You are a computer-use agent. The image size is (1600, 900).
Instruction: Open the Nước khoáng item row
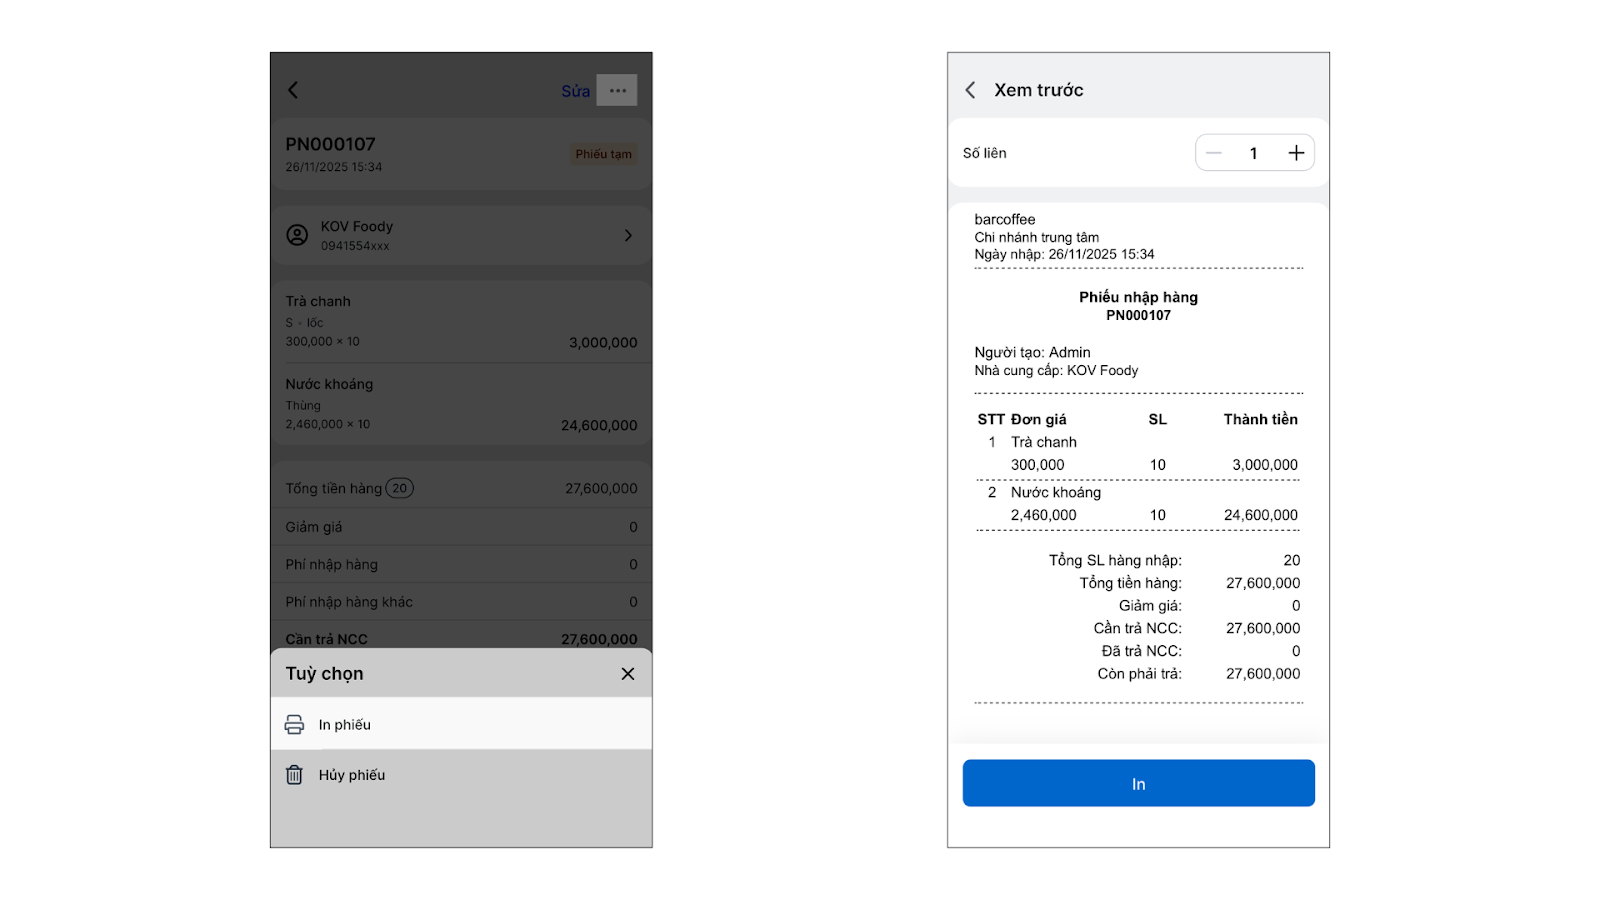(461, 404)
